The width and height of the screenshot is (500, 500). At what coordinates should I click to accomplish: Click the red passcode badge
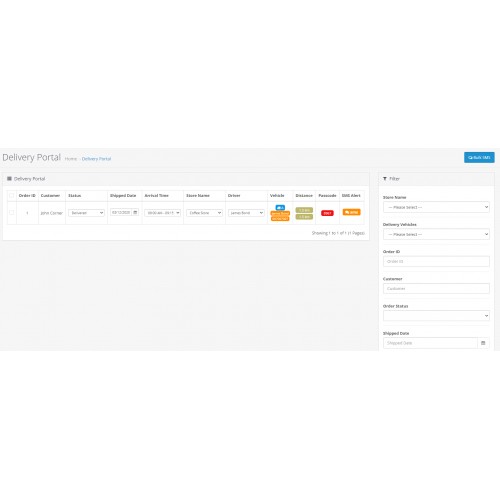coord(327,213)
